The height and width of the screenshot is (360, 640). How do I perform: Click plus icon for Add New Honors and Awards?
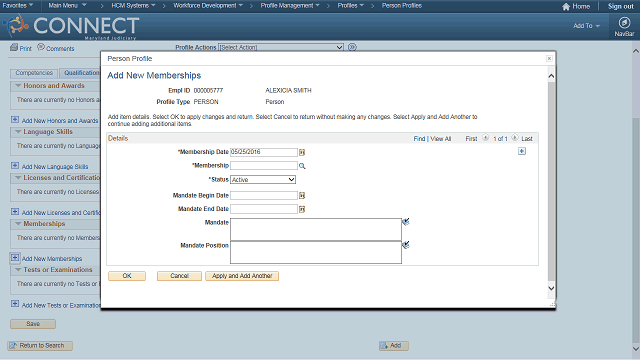click(15, 120)
